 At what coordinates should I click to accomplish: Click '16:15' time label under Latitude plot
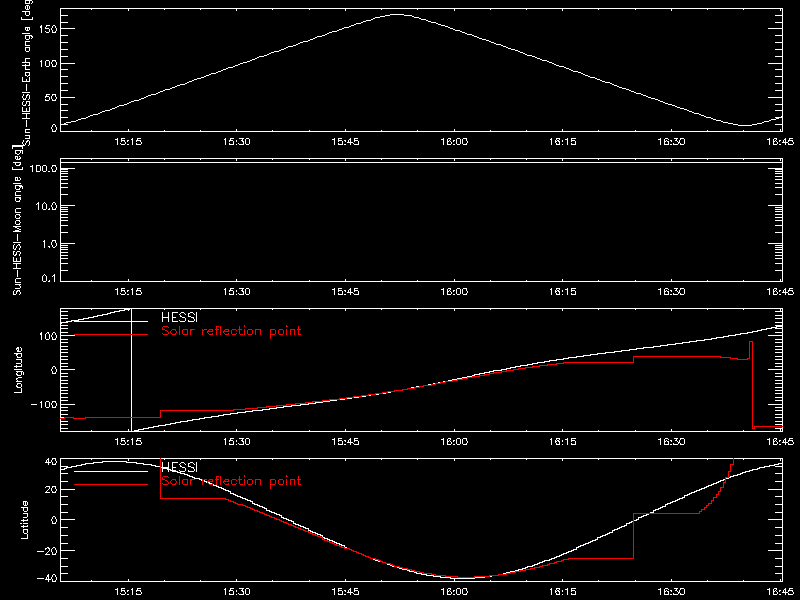(563, 592)
